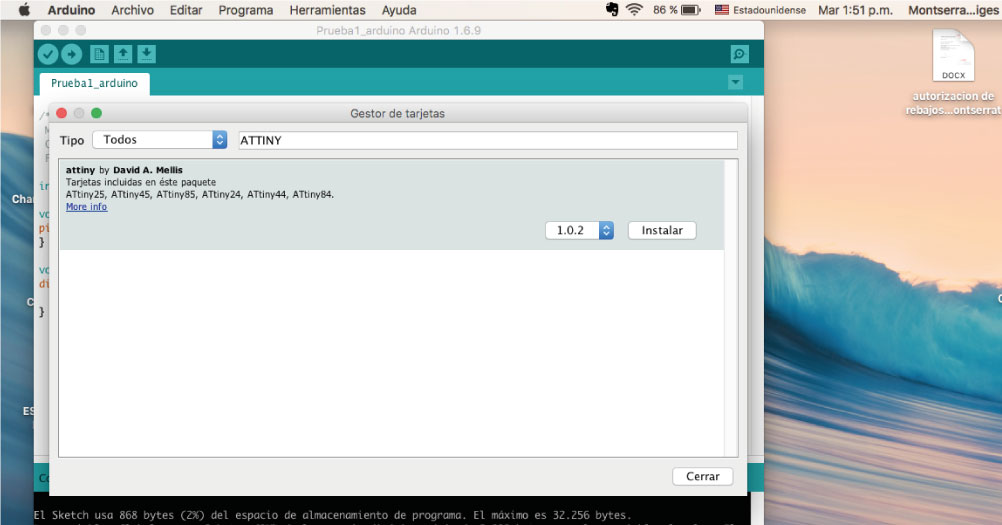Close the Gestor de tarjetas dialog with red button
1002x525 pixels.
[62, 113]
